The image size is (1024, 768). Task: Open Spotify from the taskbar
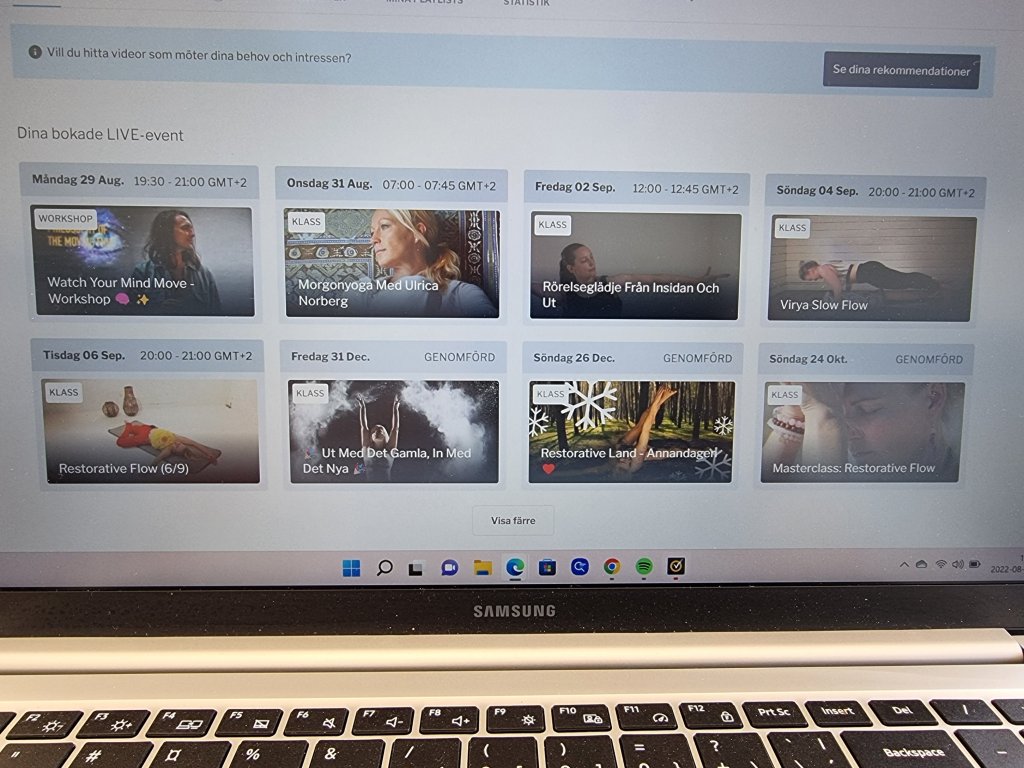pyautogui.click(x=644, y=567)
